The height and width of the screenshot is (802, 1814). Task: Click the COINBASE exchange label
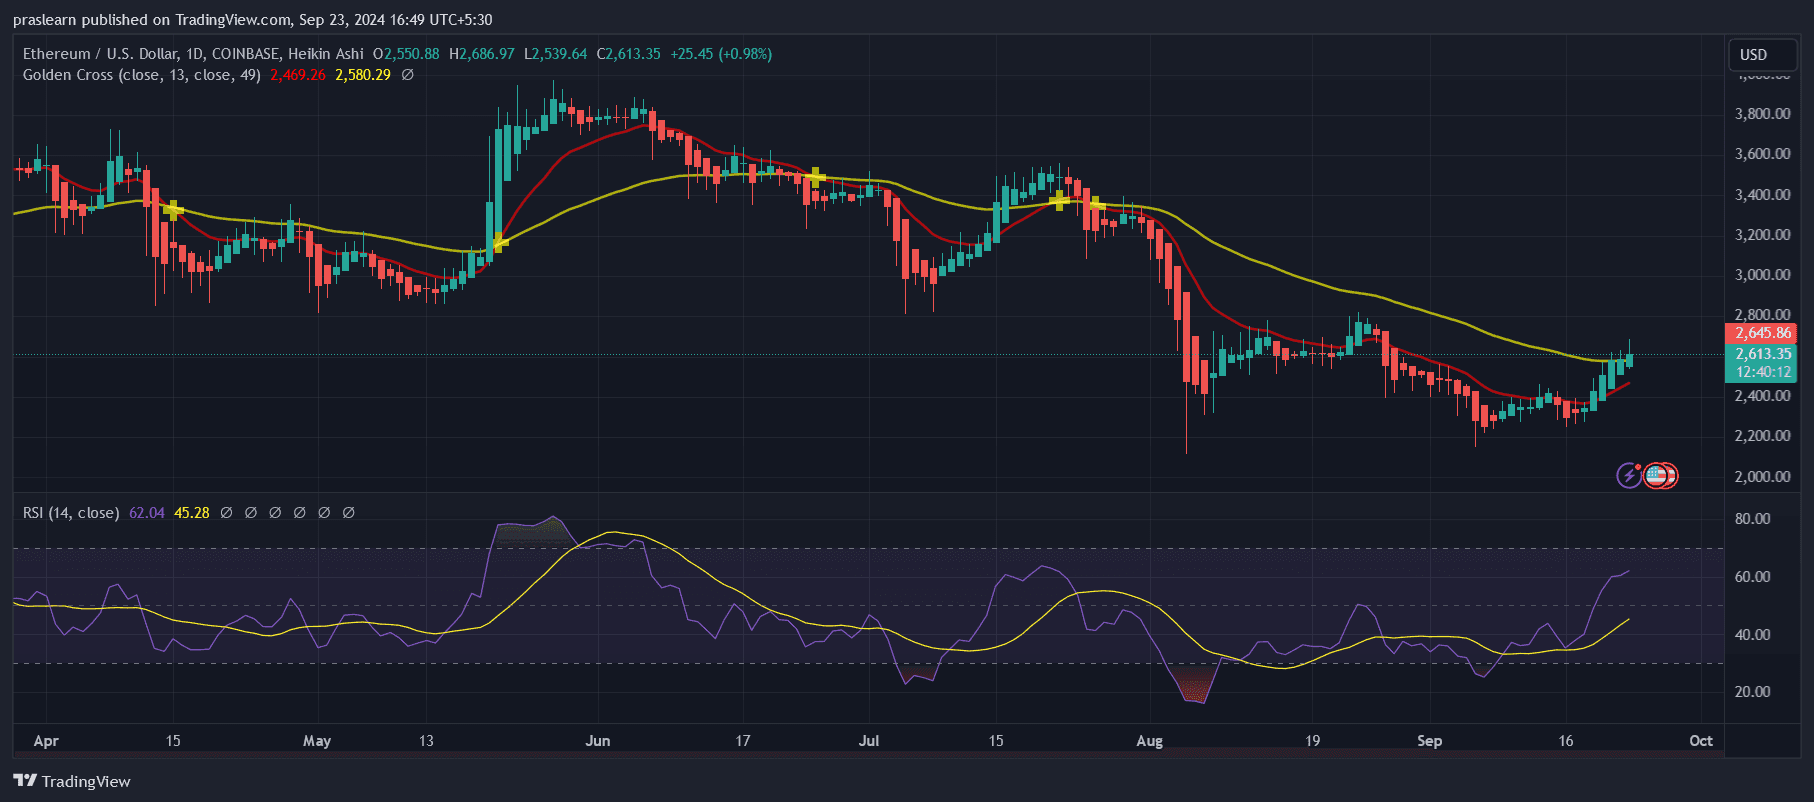tap(245, 54)
